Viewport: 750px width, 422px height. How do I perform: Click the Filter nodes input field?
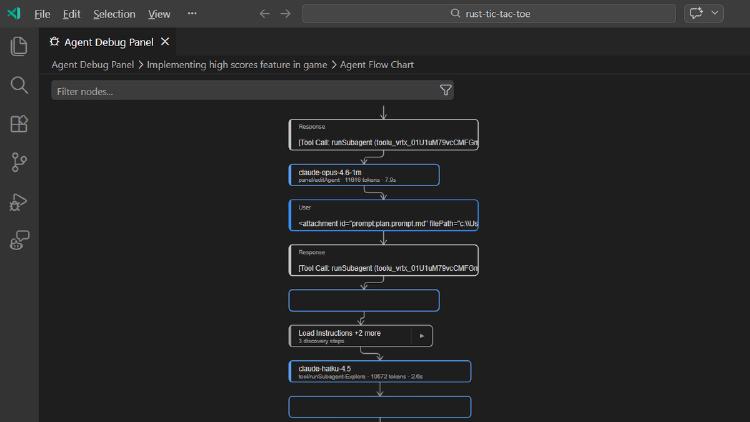253,90
